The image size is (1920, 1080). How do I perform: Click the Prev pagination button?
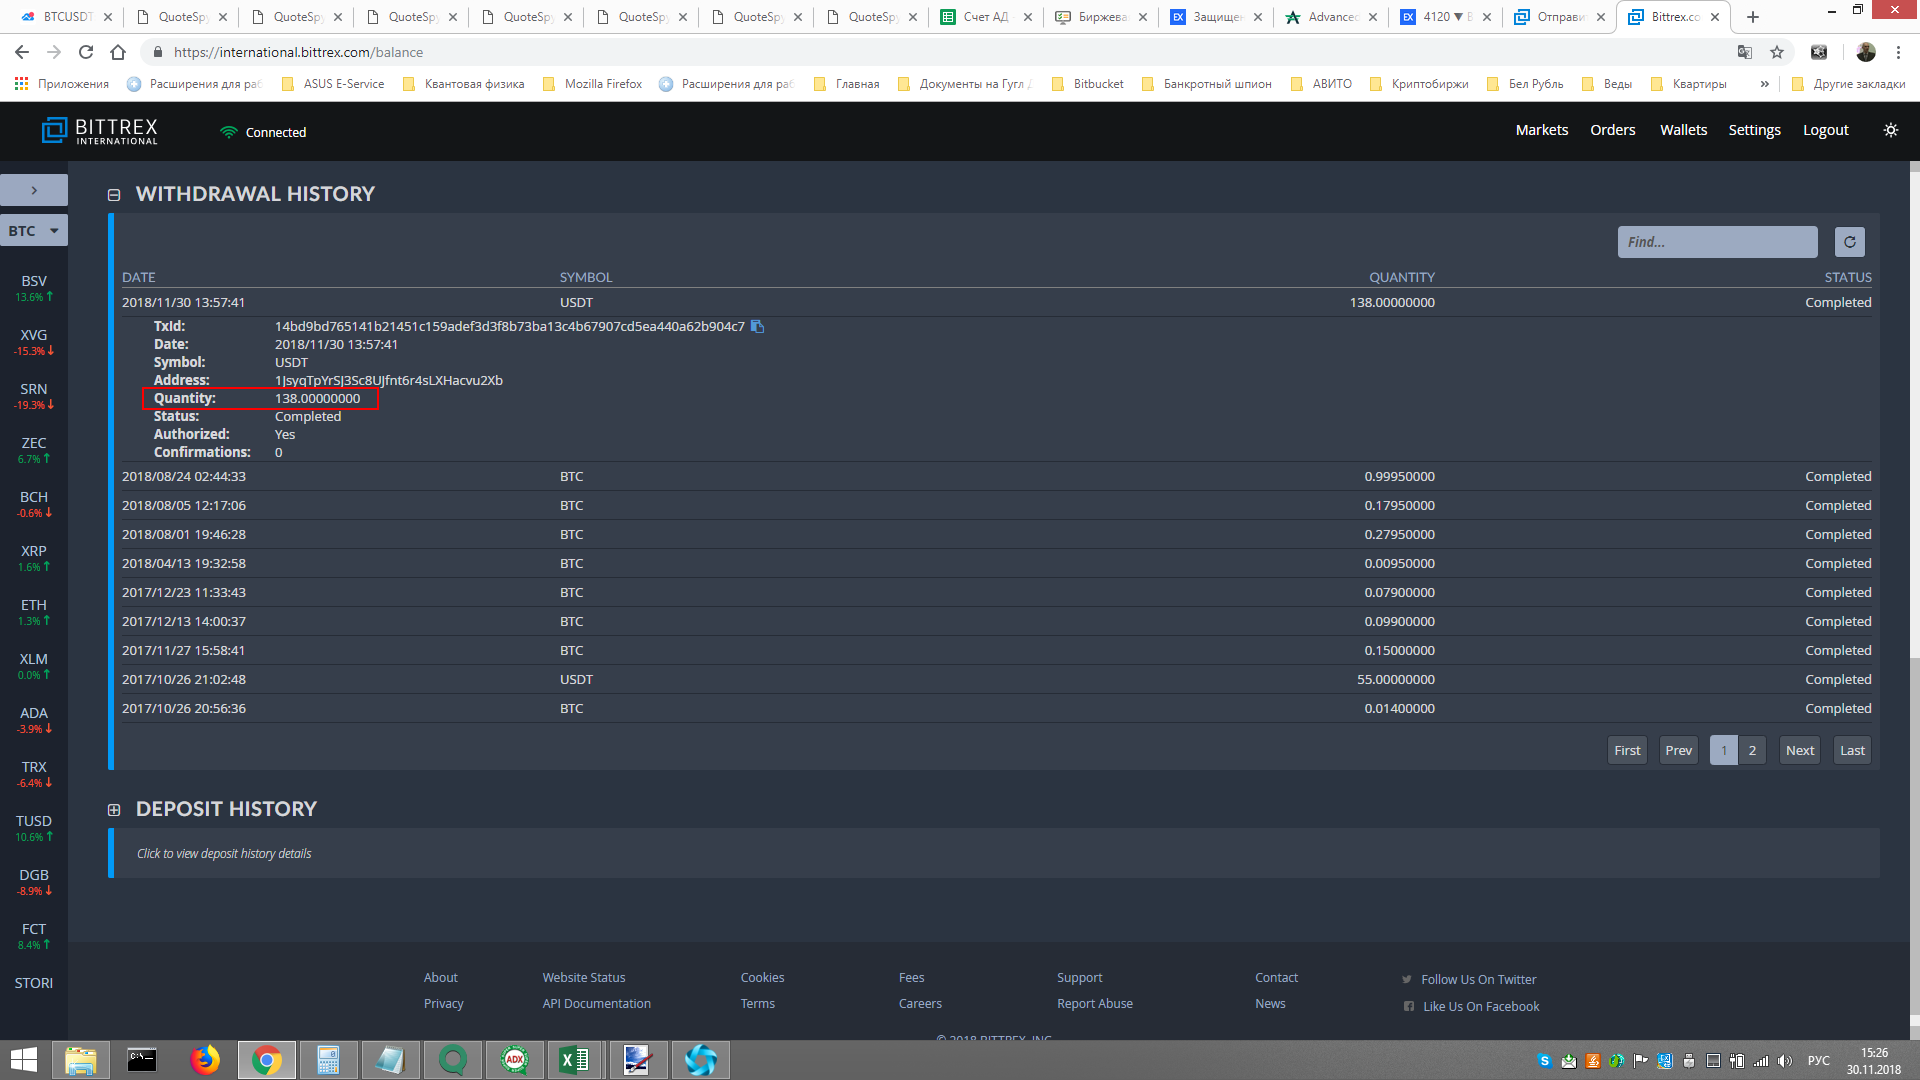point(1678,751)
